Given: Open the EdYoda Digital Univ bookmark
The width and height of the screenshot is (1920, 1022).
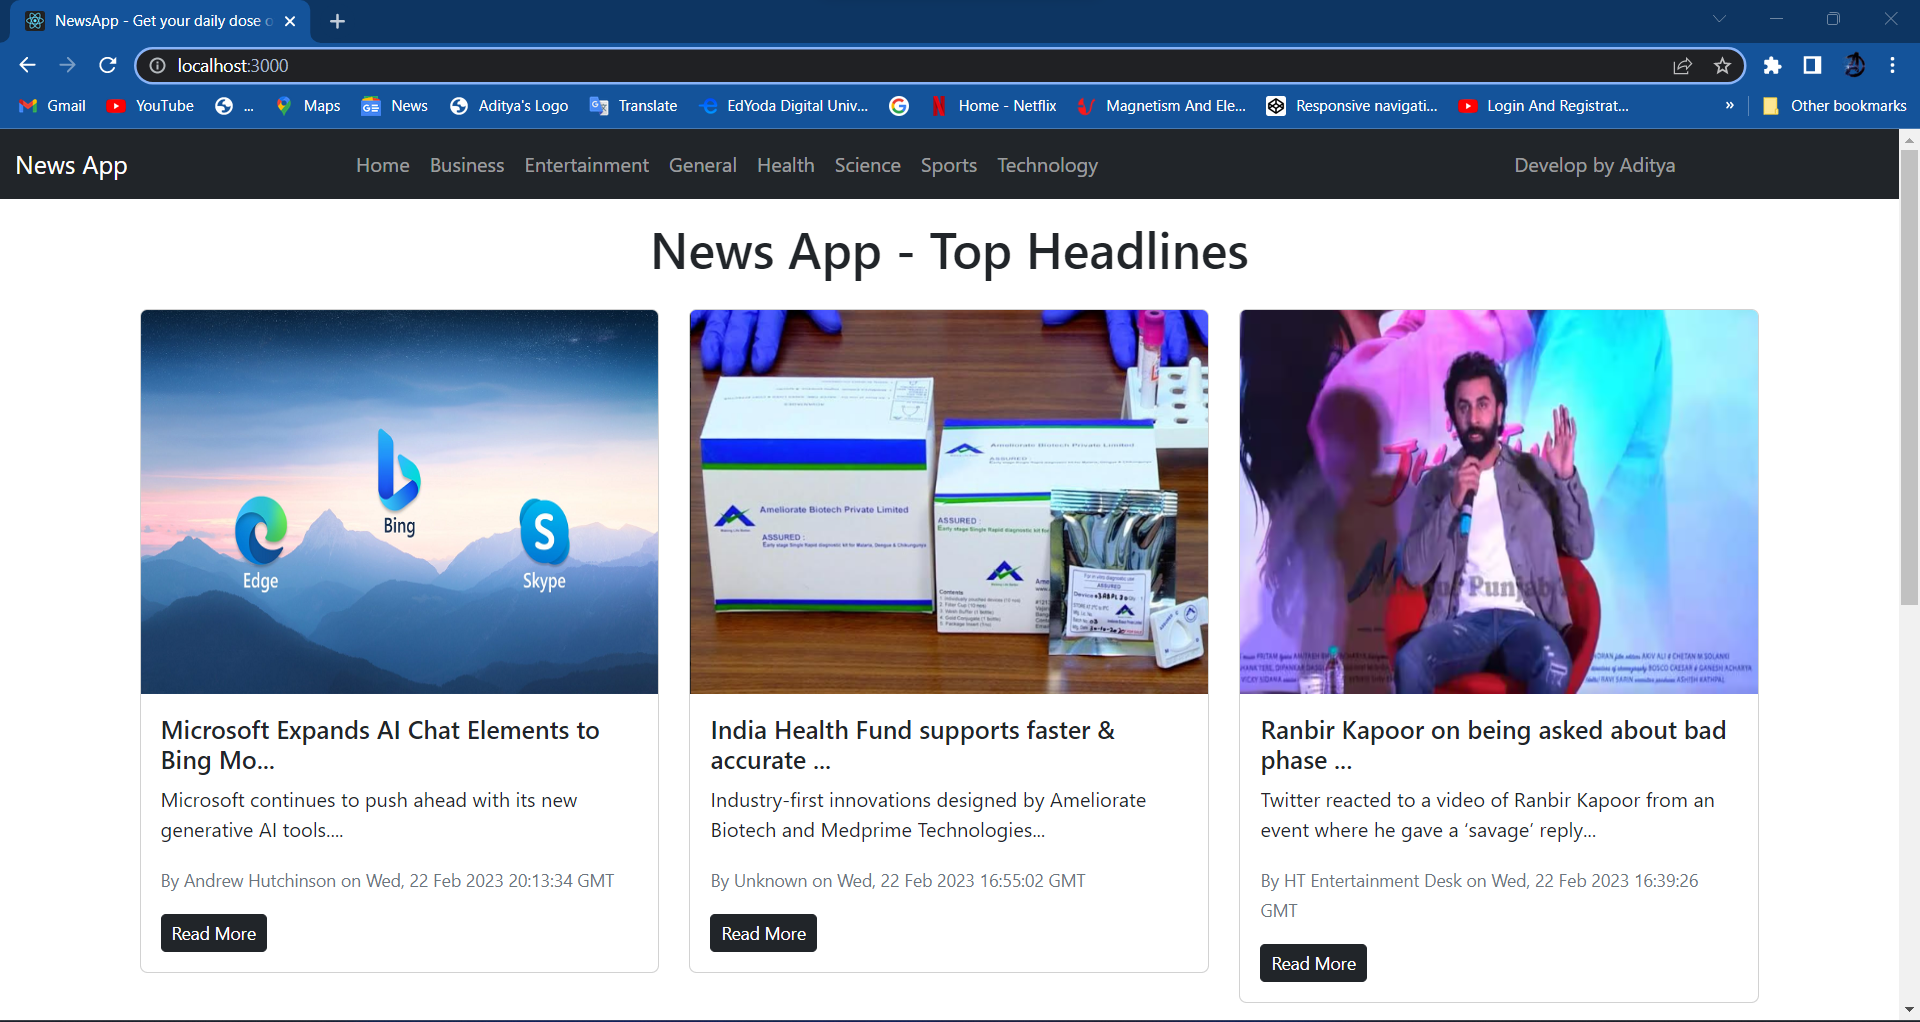Looking at the screenshot, I should point(784,105).
